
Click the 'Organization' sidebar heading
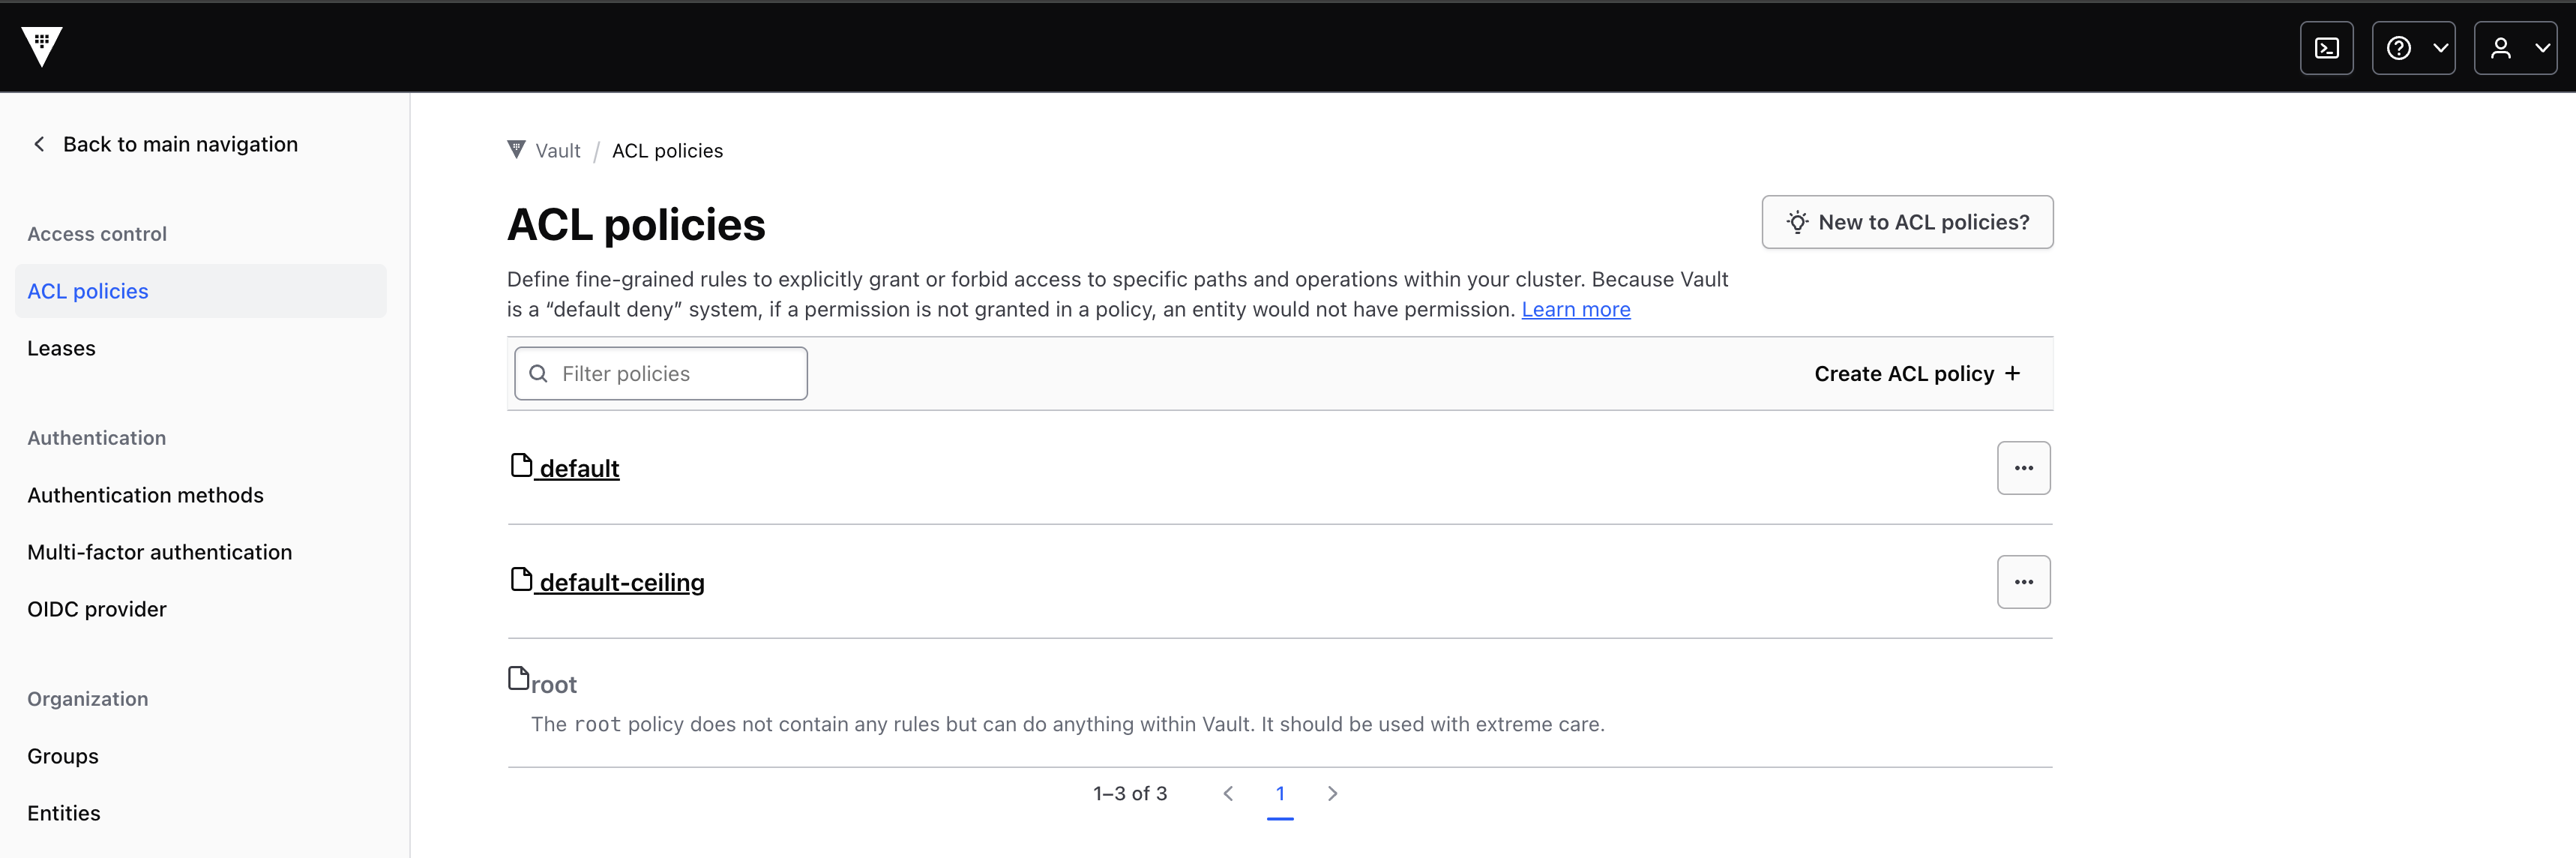(87, 699)
